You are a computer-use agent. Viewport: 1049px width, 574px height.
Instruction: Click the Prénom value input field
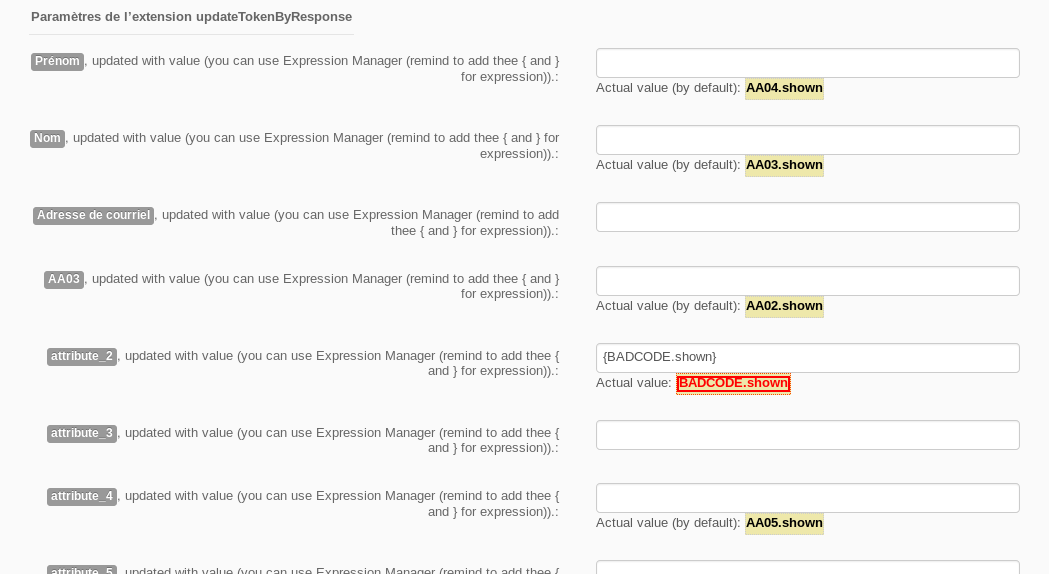click(x=807, y=63)
